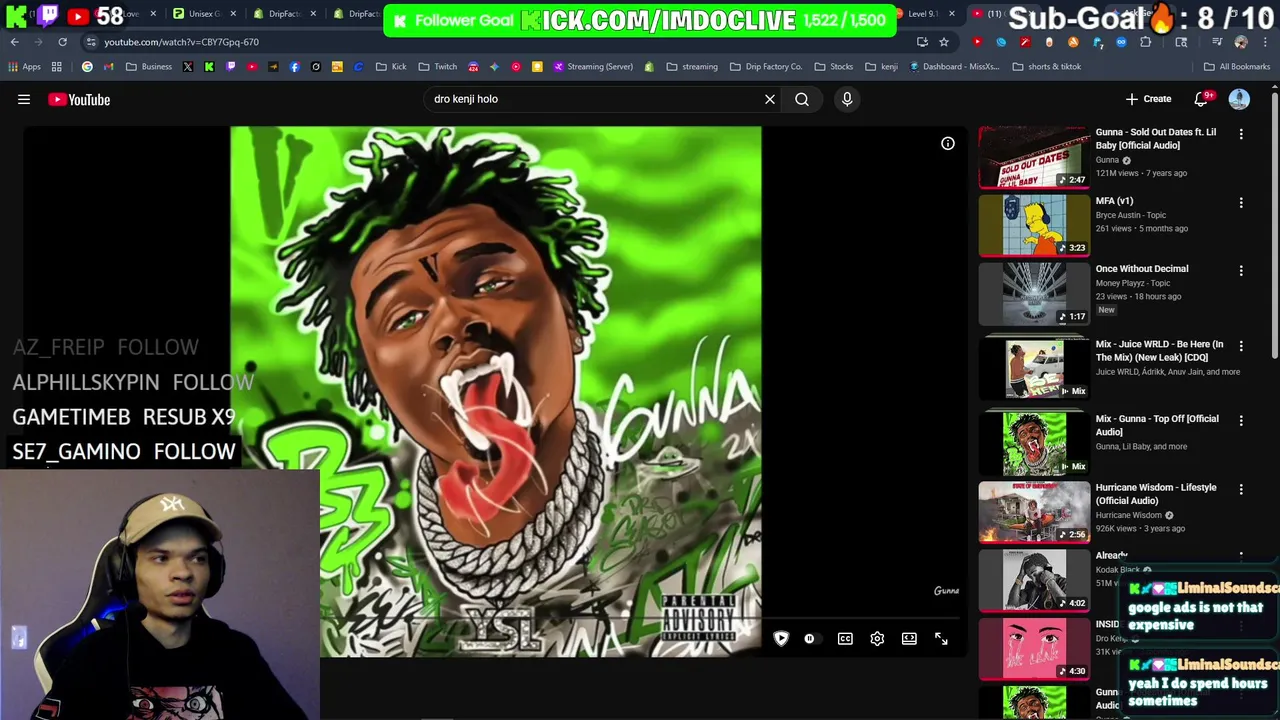Open the YouTube notifications bell
The width and height of the screenshot is (1280, 720).
1202,99
